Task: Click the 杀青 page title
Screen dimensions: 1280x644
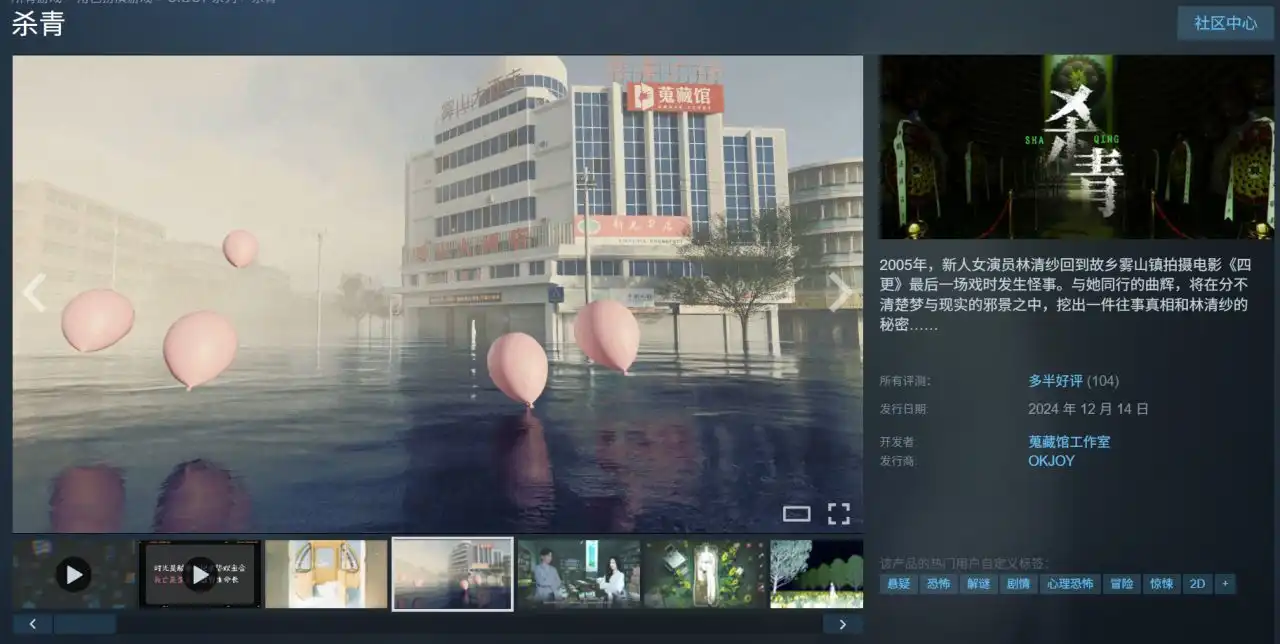Action: click(38, 24)
